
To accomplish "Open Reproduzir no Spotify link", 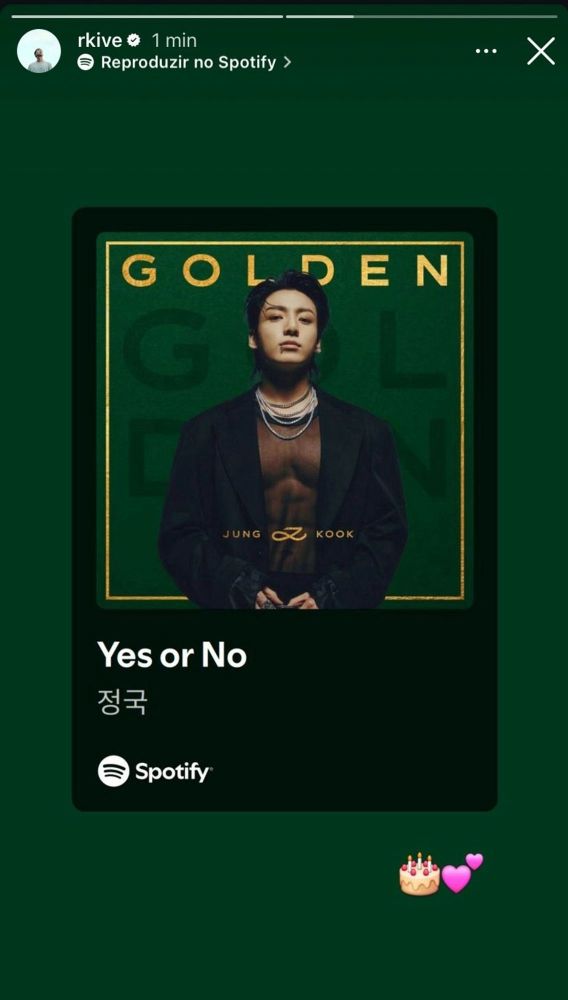I will click(188, 62).
